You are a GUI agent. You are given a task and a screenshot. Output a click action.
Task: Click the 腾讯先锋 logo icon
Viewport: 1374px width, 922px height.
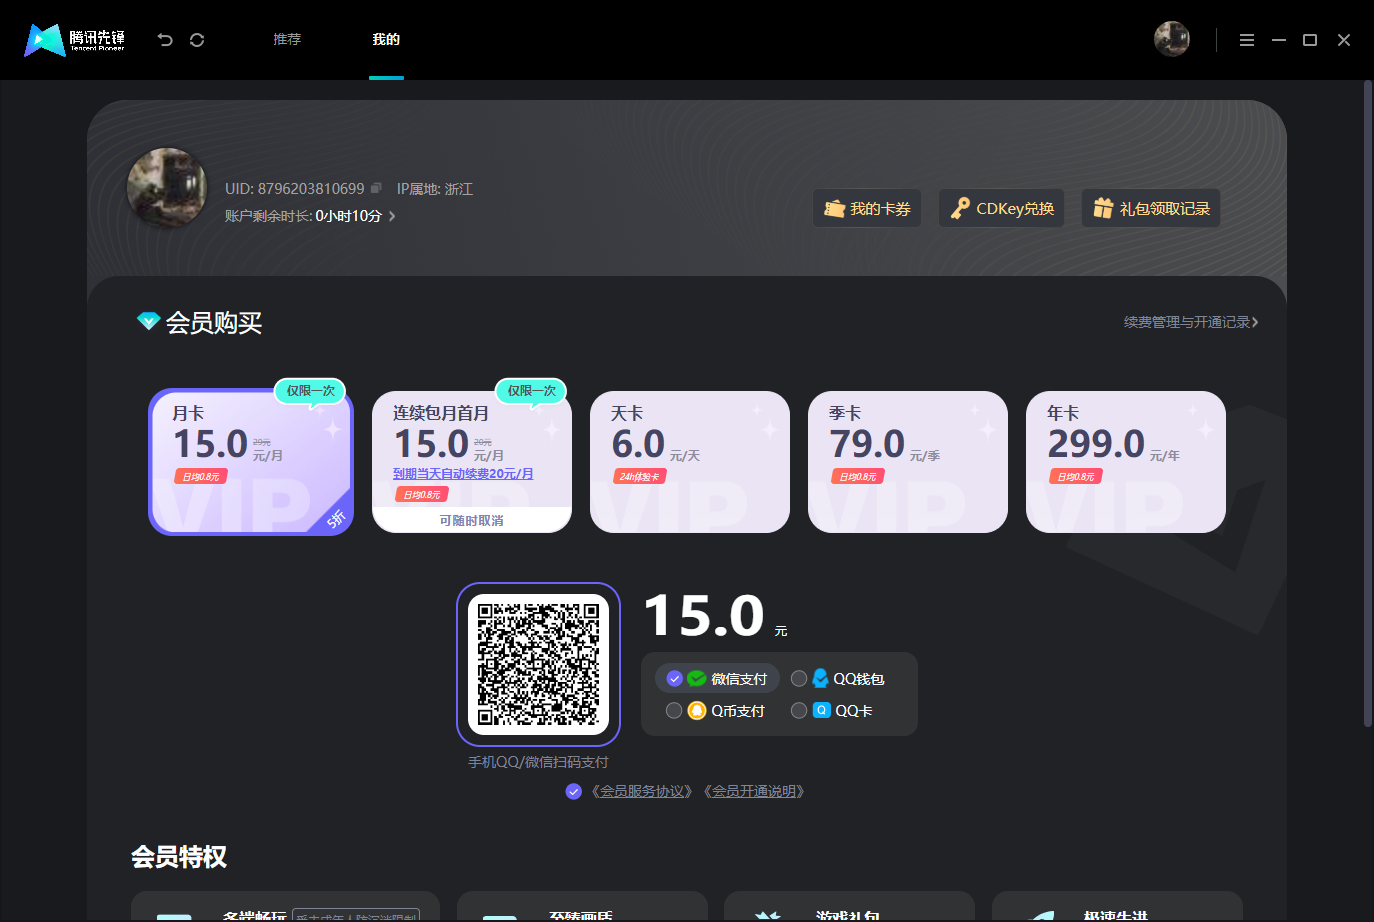pyautogui.click(x=42, y=38)
